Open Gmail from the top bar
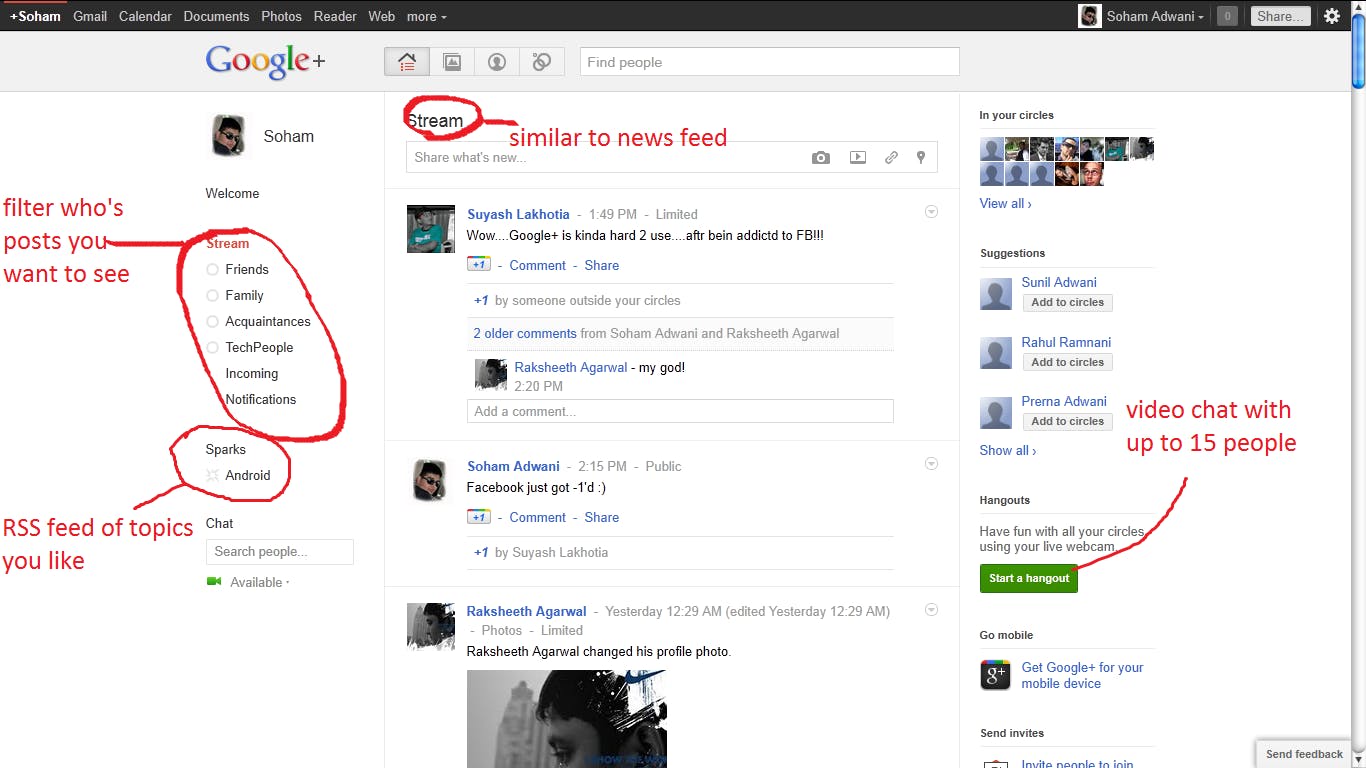 pos(90,16)
